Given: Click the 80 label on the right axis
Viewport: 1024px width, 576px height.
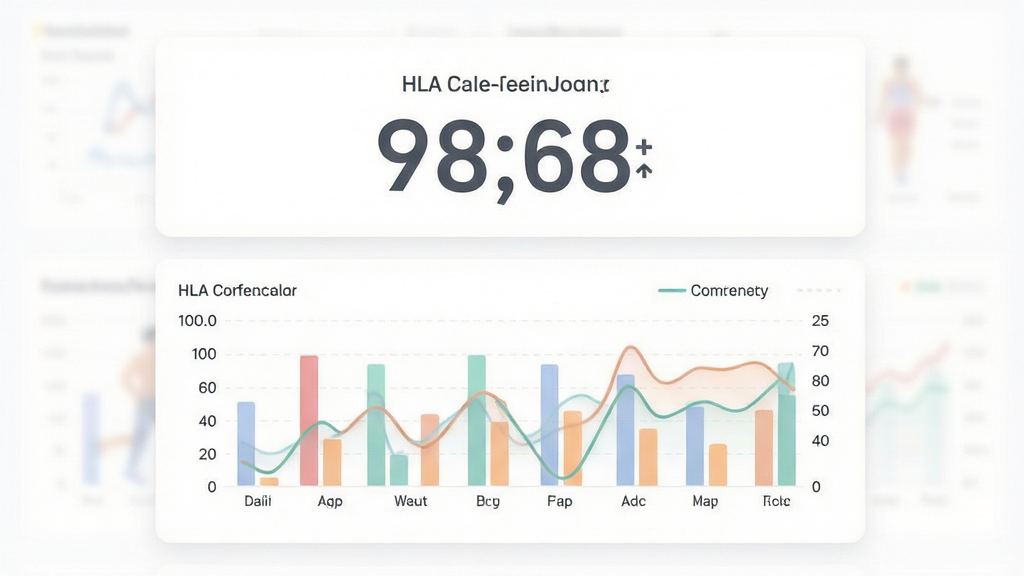Looking at the screenshot, I should pyautogui.click(x=820, y=381).
